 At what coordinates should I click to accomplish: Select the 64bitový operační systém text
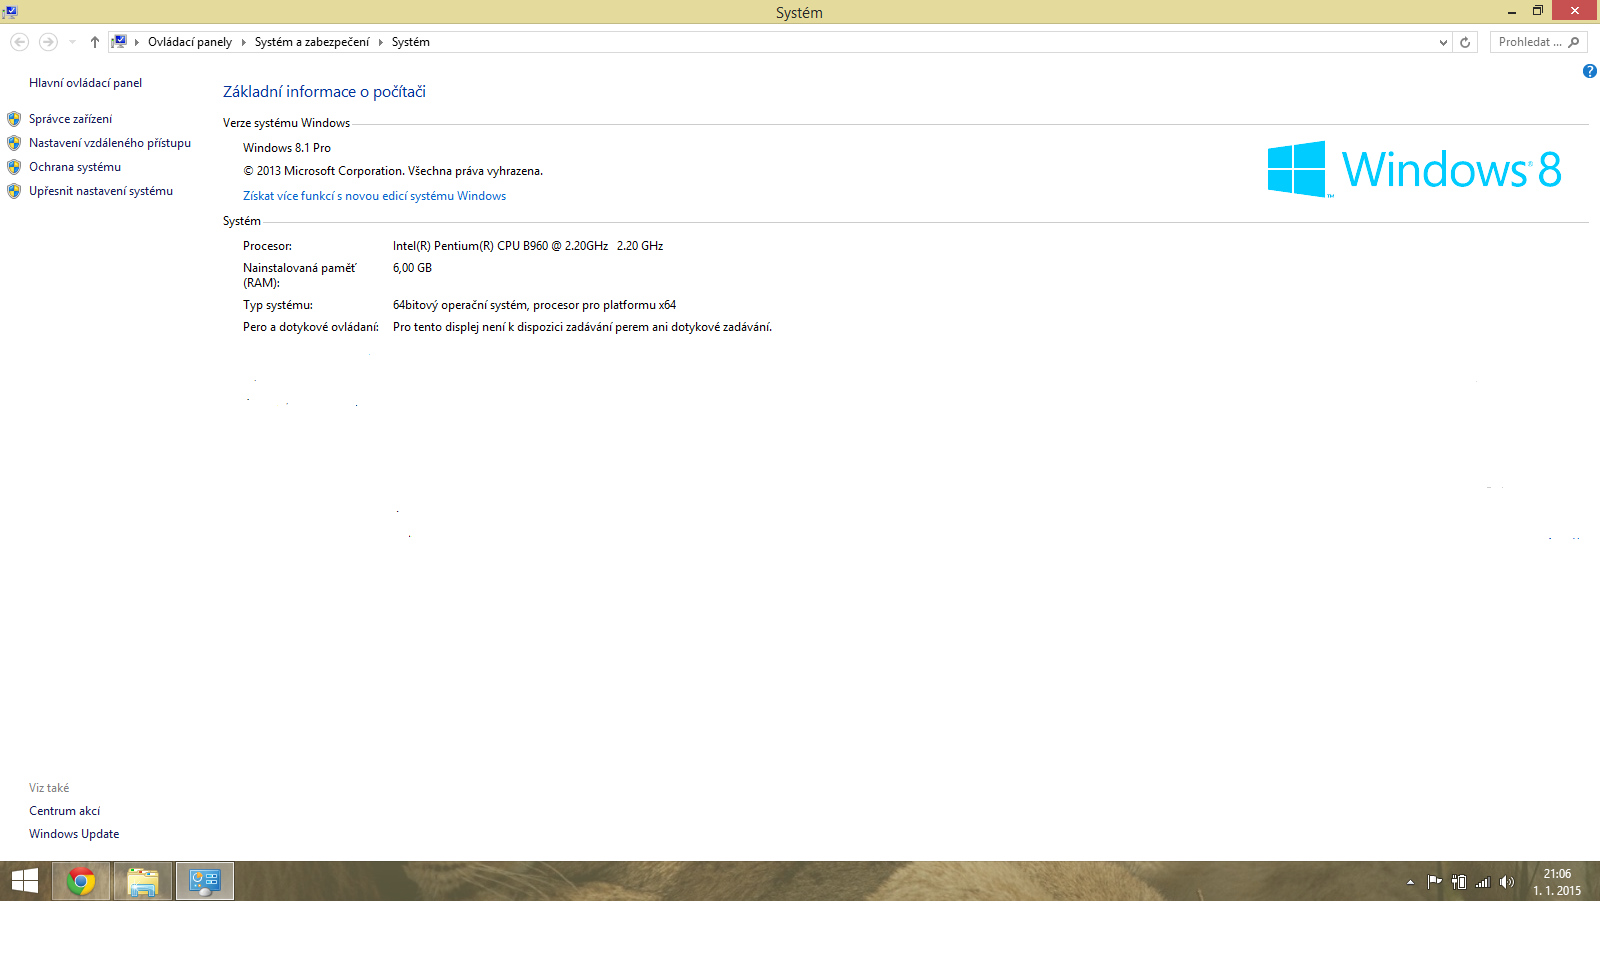(534, 305)
